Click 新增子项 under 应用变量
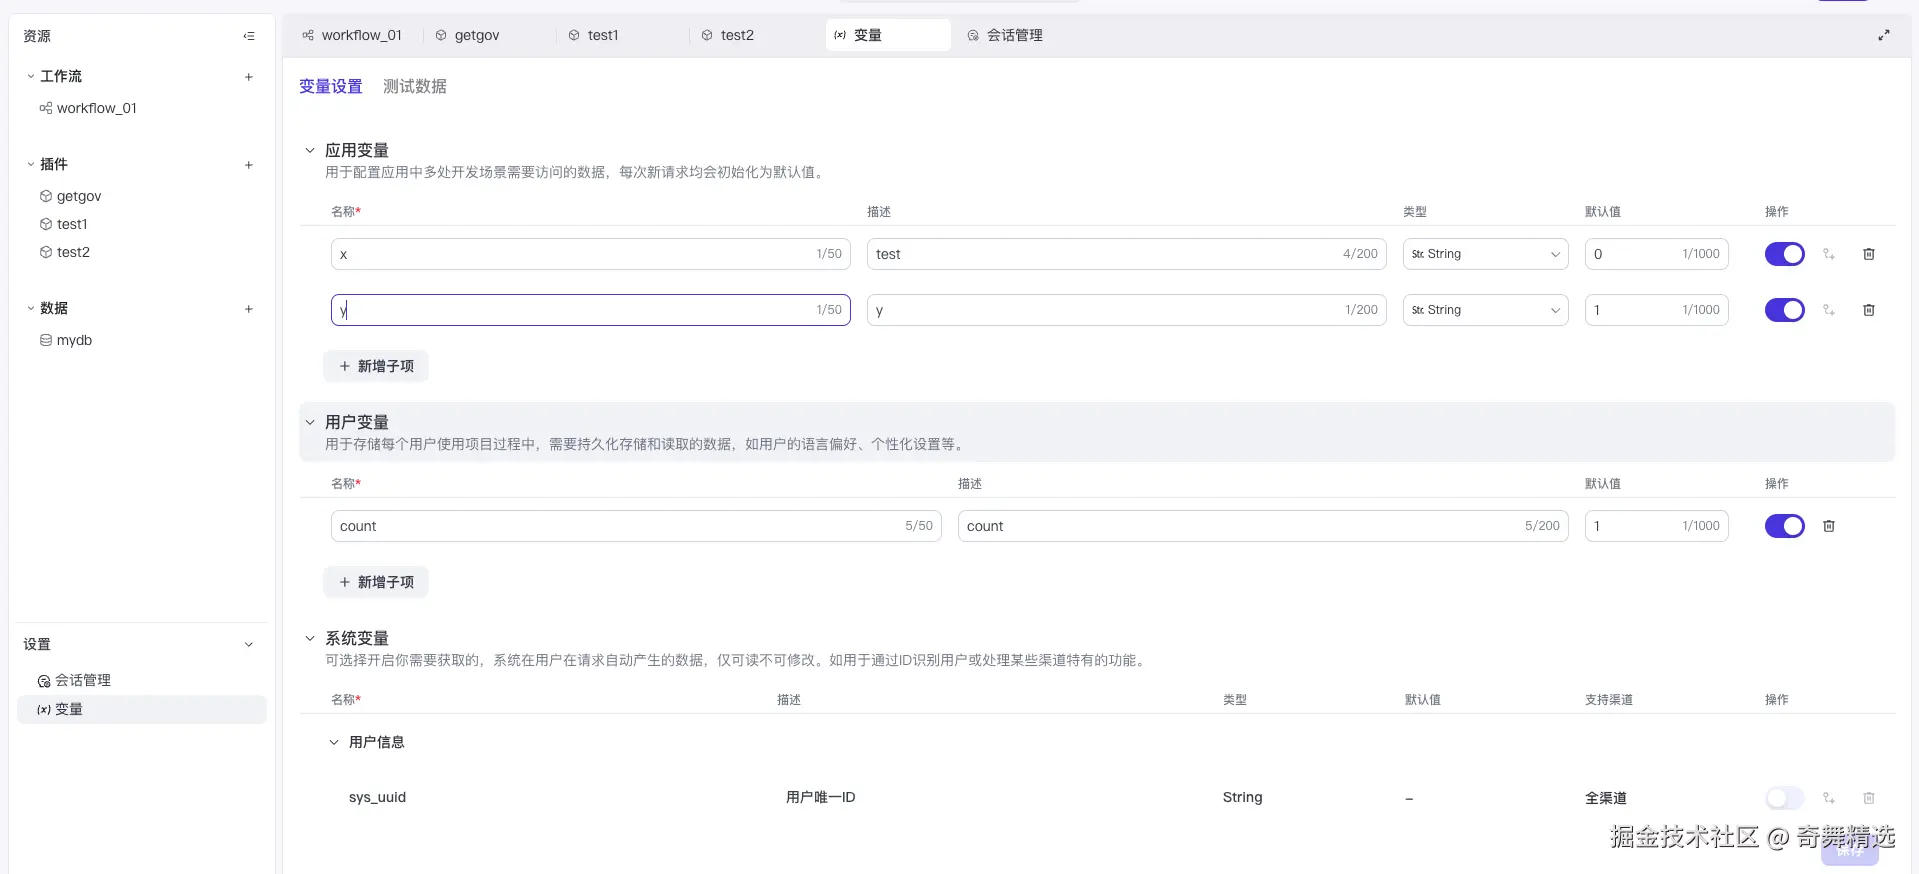The height and width of the screenshot is (874, 1919). 376,366
